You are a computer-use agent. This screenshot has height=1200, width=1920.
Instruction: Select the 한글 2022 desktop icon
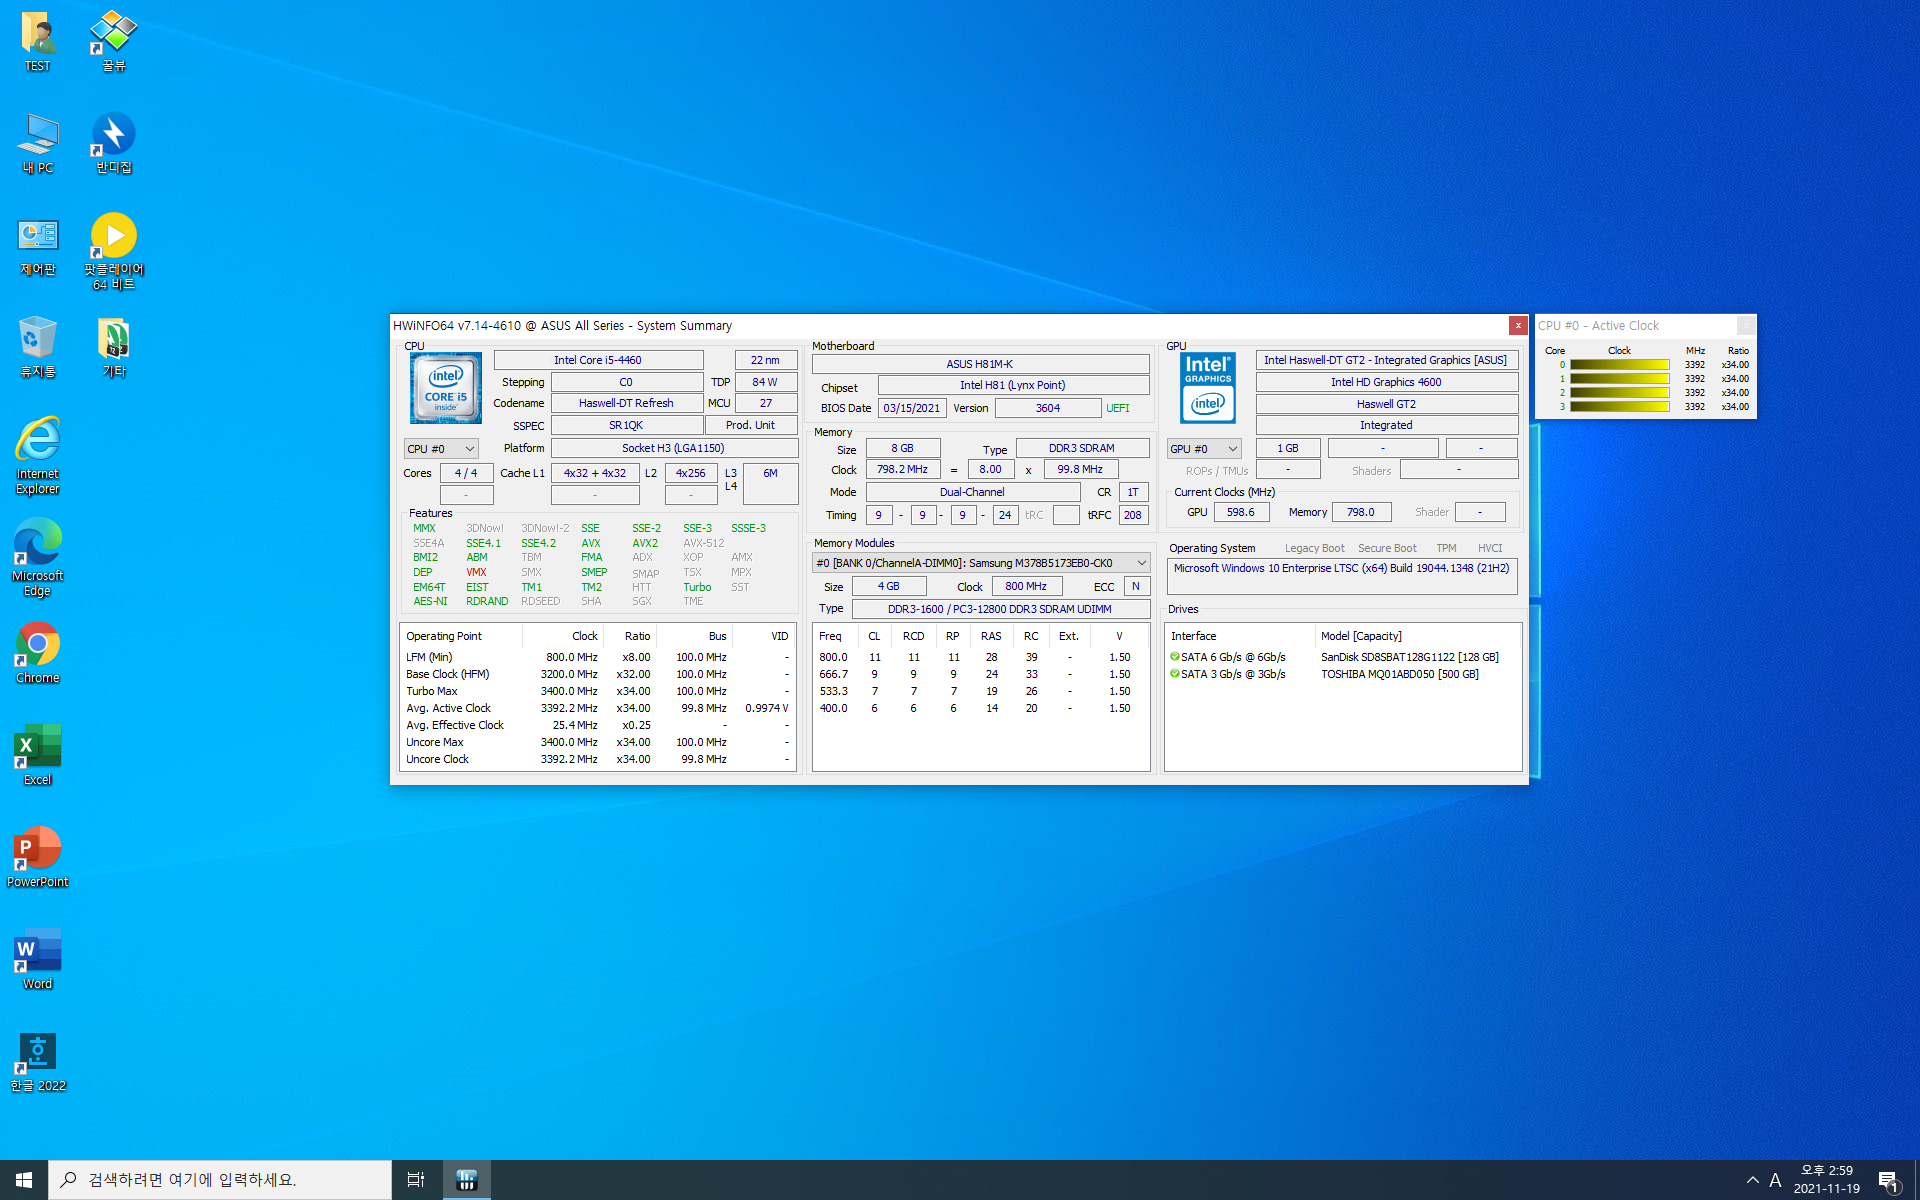pos(38,1062)
